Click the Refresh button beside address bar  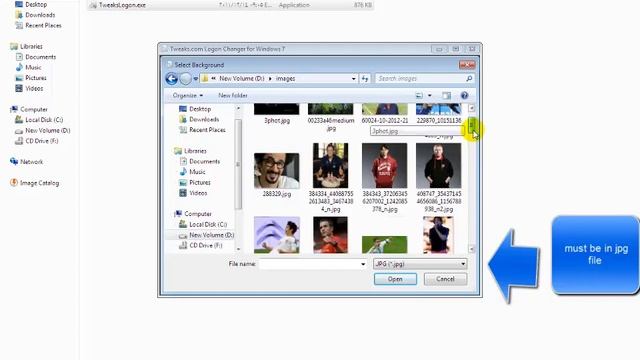click(x=365, y=78)
